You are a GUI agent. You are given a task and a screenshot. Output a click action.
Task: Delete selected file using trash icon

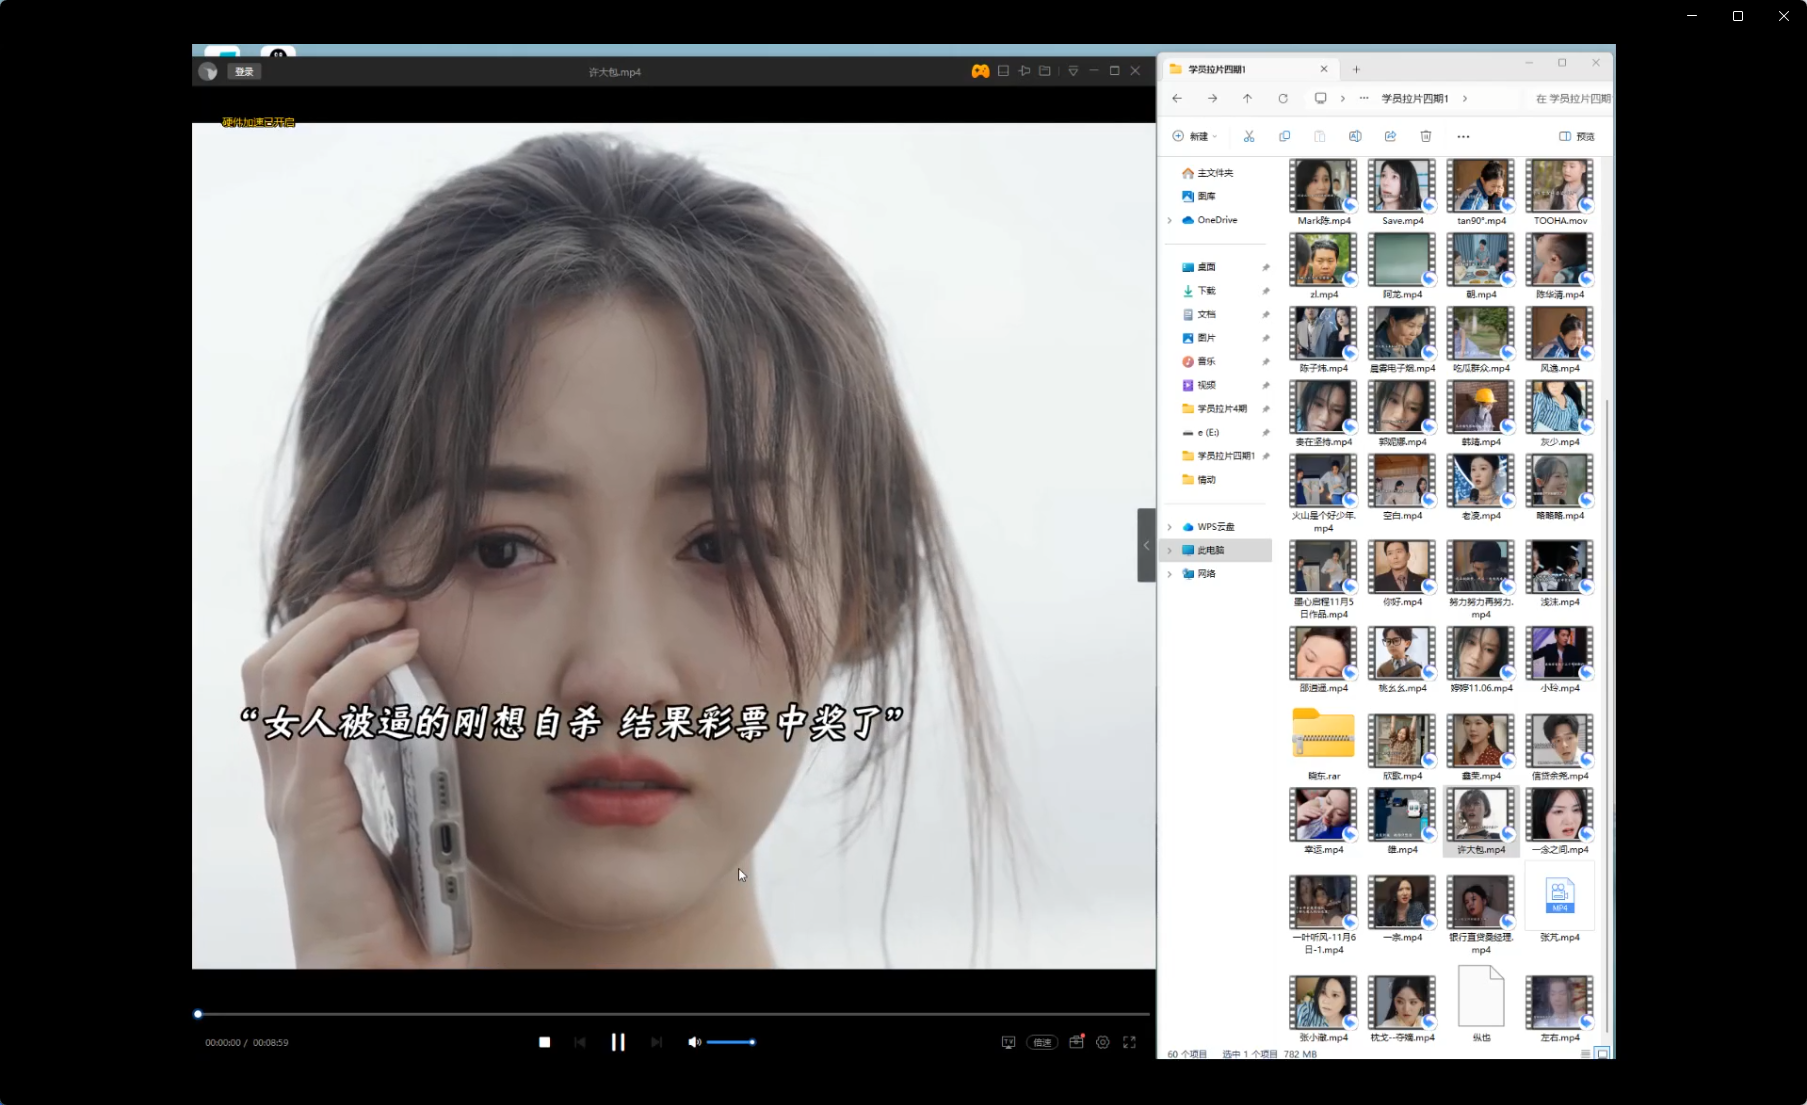pyautogui.click(x=1426, y=136)
